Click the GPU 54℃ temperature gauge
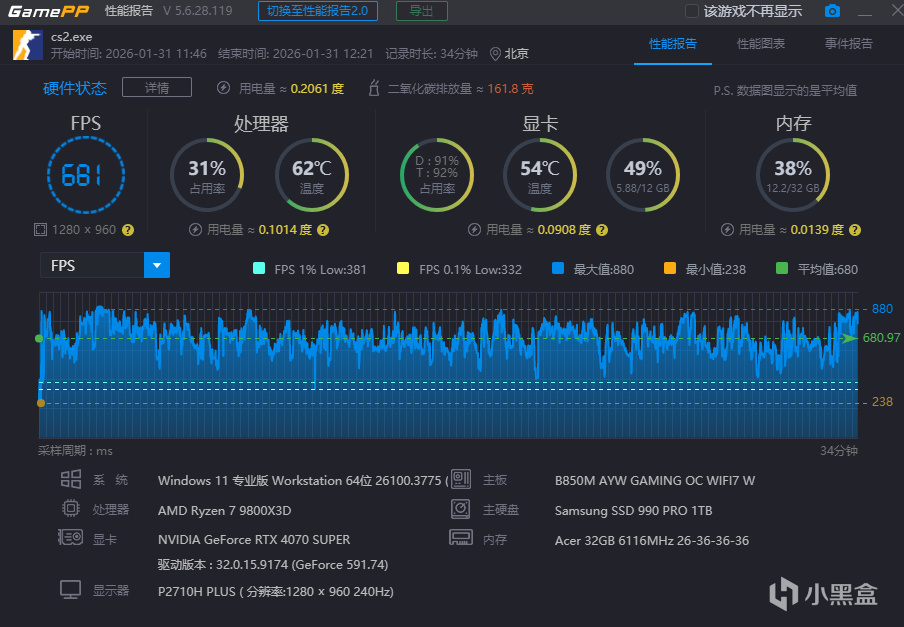The width and height of the screenshot is (904, 627). click(540, 175)
